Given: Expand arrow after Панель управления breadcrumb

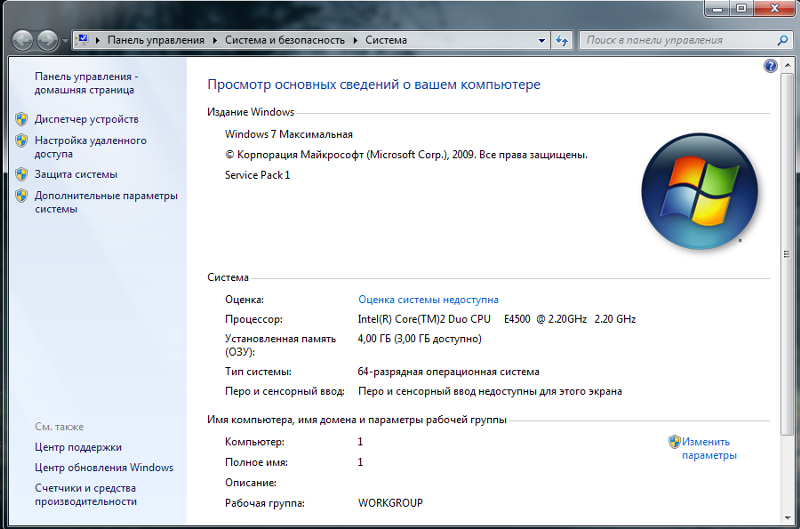Looking at the screenshot, I should click(215, 40).
